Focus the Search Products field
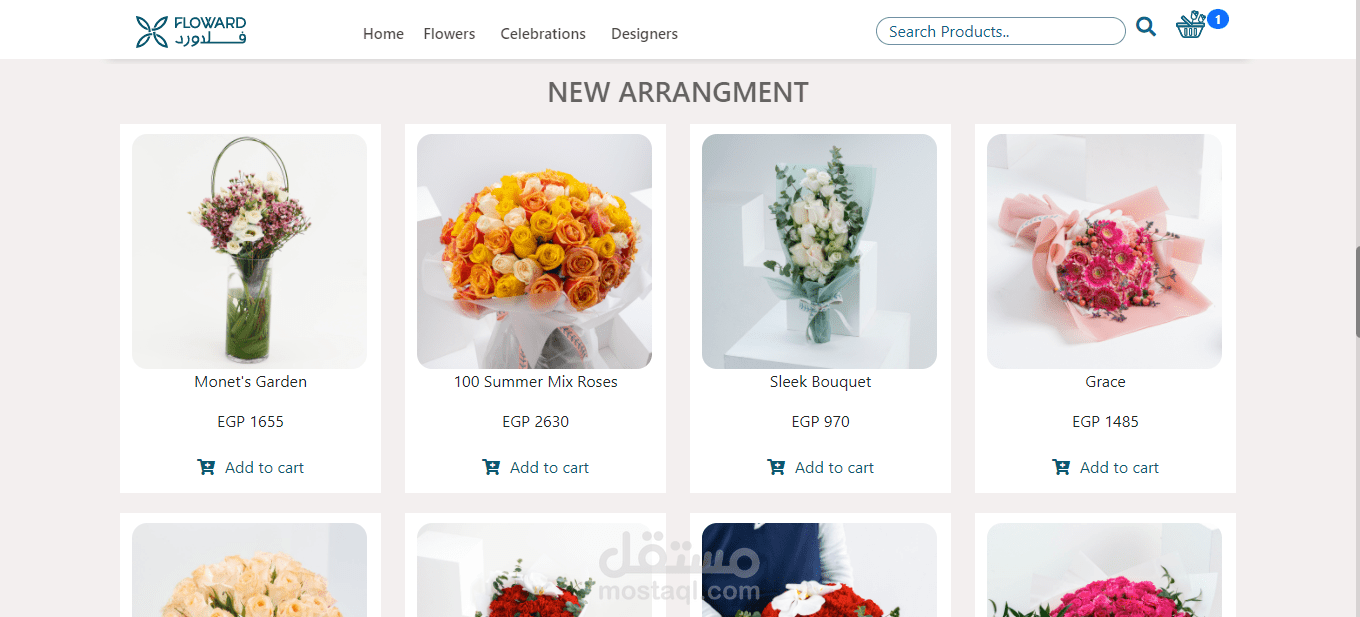1360x617 pixels. 1000,31
